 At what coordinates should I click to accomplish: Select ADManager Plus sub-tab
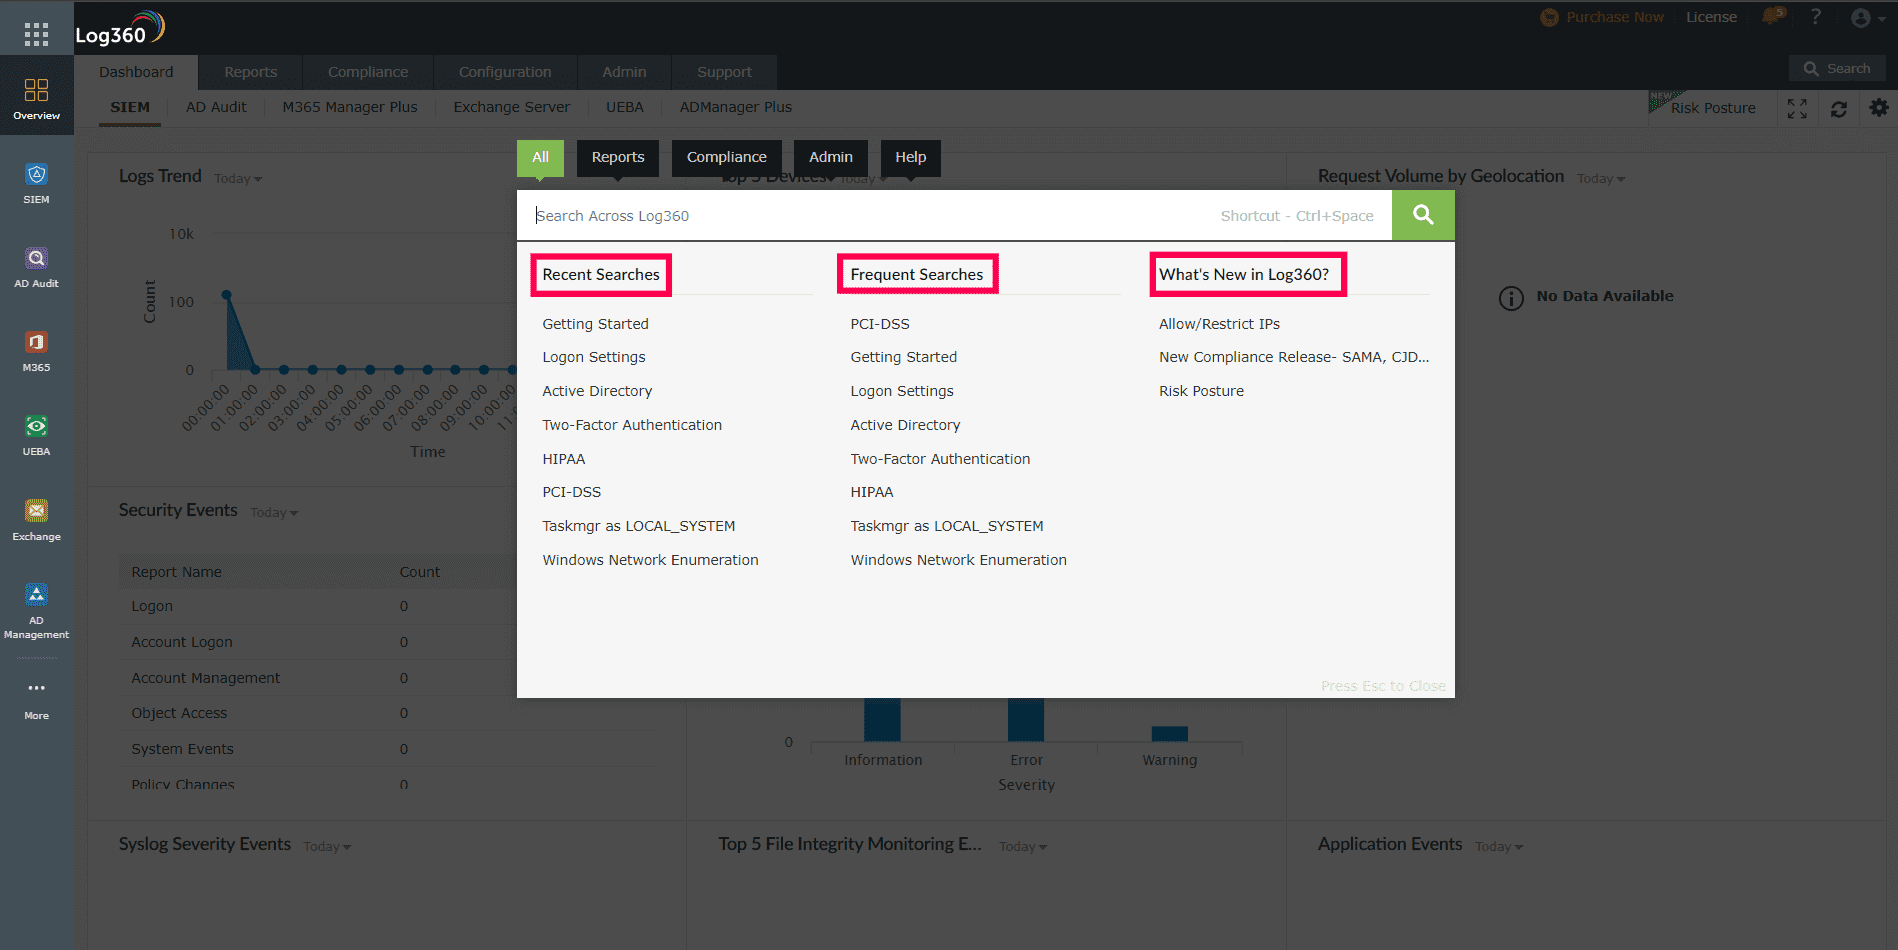736,107
